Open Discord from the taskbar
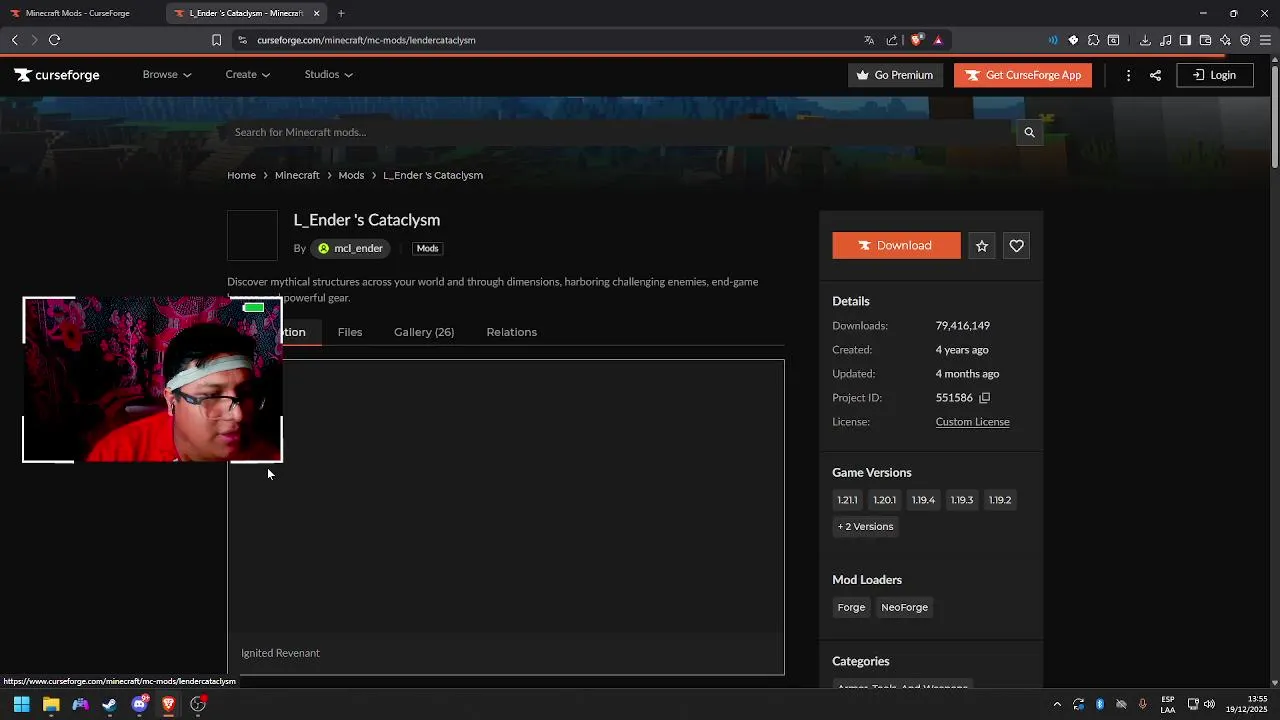Screen dimensions: 1280x720 (139, 704)
